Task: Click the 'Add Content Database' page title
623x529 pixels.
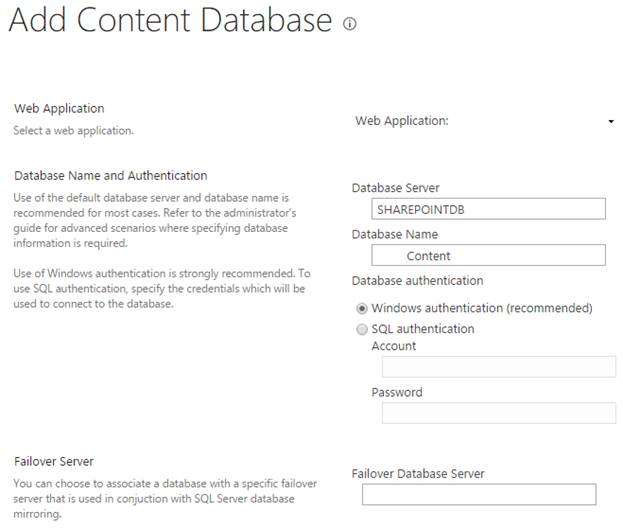Action: pyautogui.click(x=170, y=20)
